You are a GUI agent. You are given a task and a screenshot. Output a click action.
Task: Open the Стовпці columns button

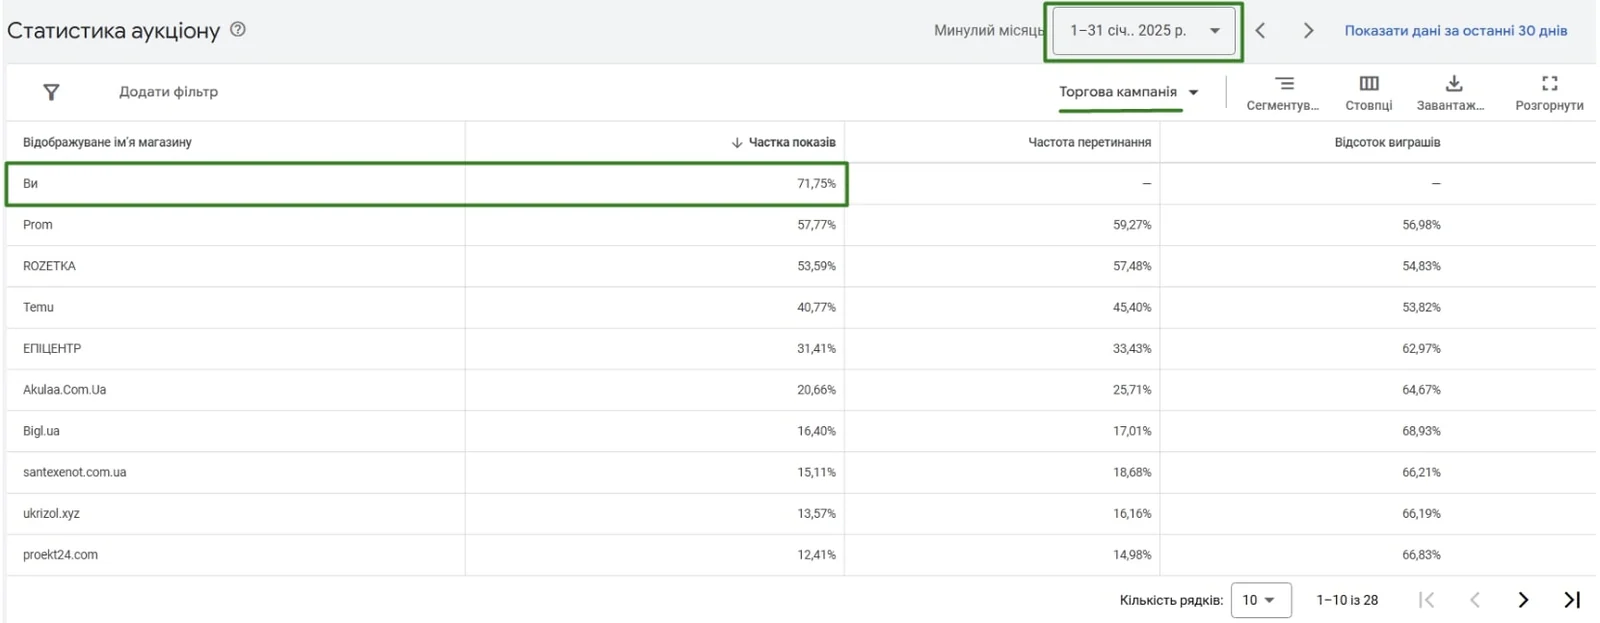pyautogui.click(x=1369, y=93)
